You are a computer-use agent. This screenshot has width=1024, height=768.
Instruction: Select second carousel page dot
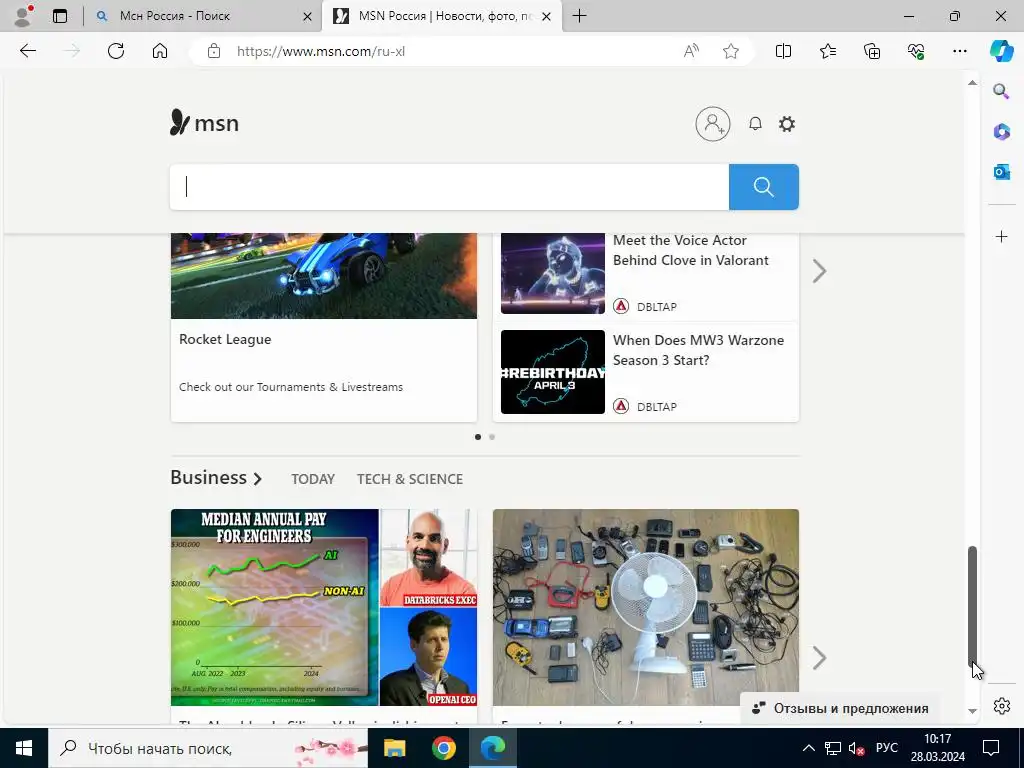click(x=492, y=437)
